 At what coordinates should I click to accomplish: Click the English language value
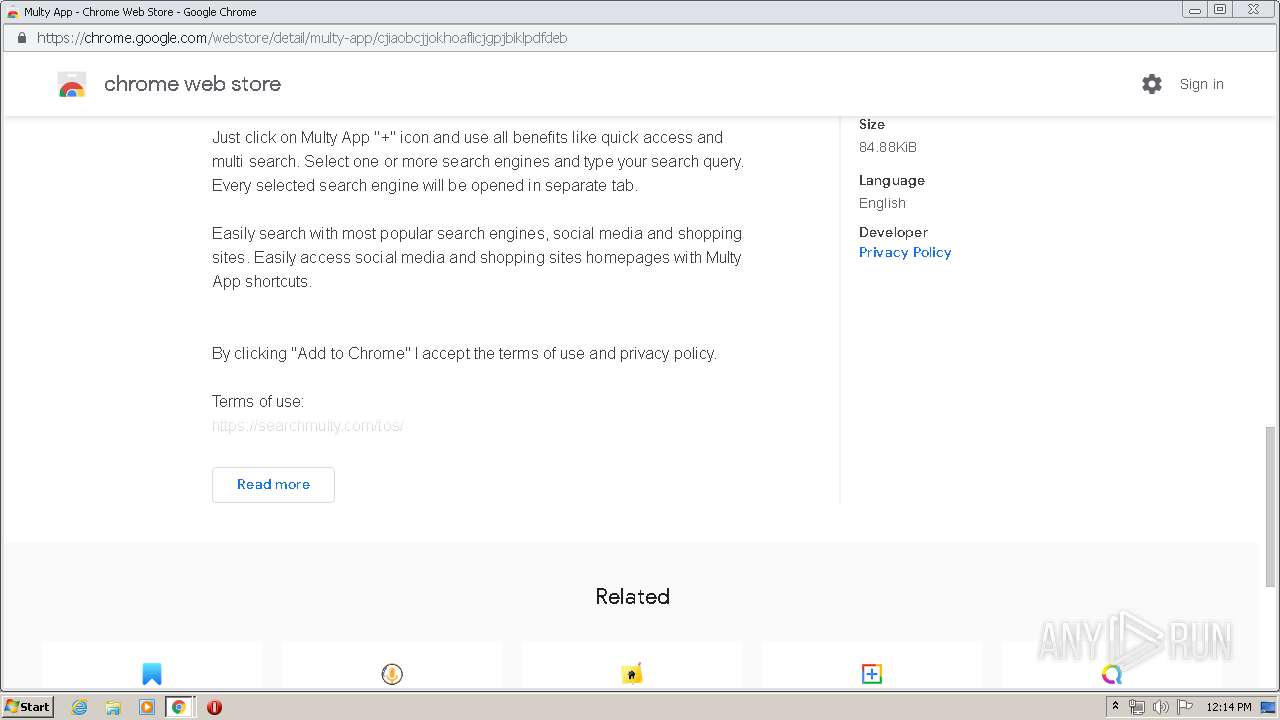click(882, 203)
